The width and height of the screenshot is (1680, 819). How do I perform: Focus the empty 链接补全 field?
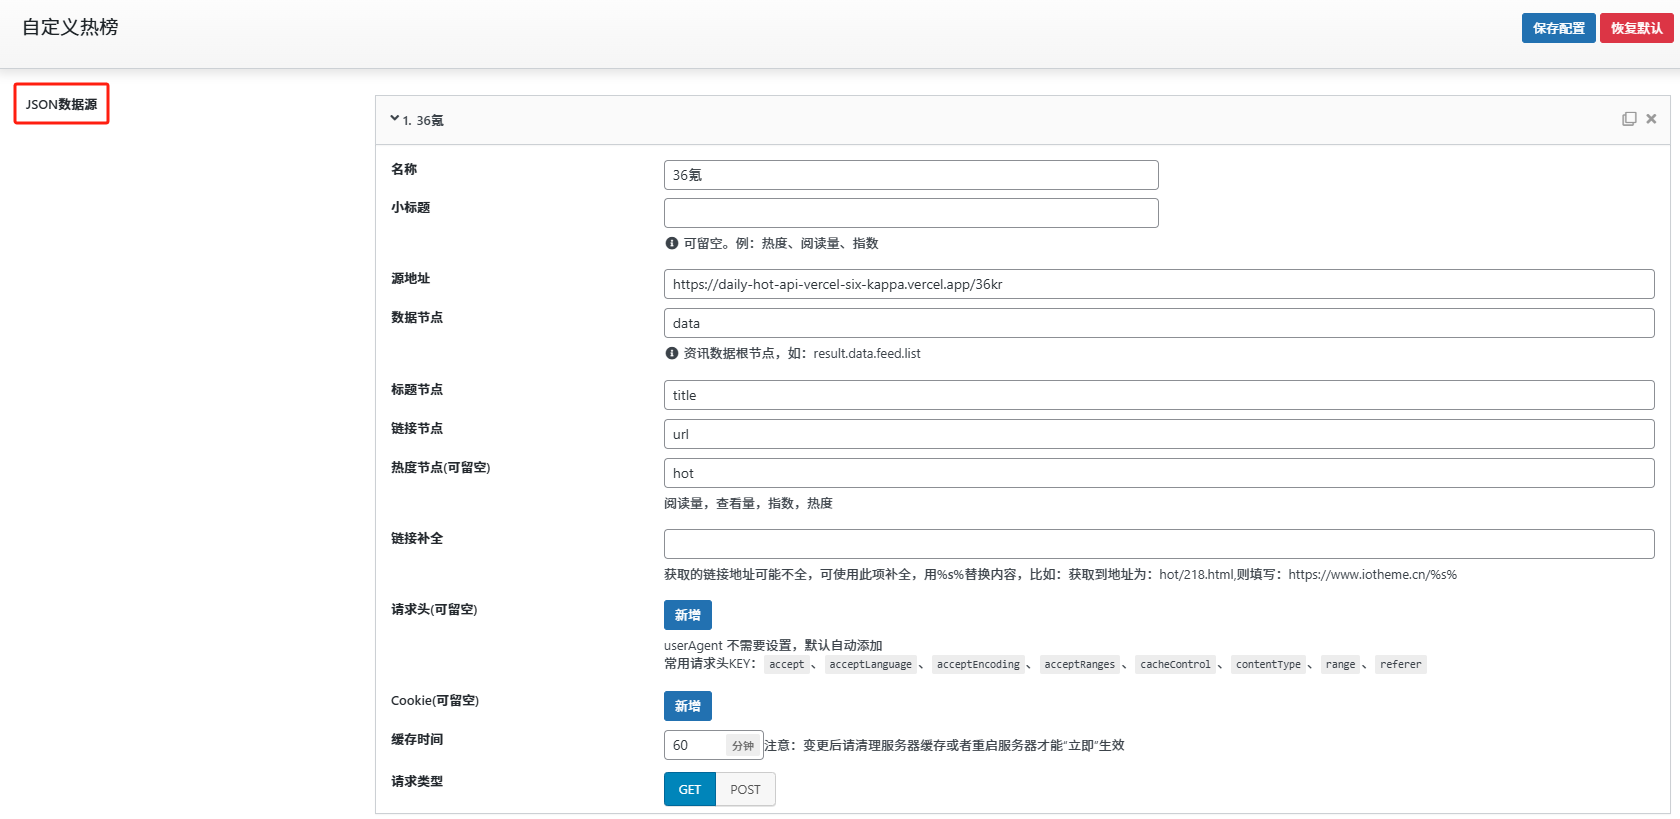(x=1159, y=544)
